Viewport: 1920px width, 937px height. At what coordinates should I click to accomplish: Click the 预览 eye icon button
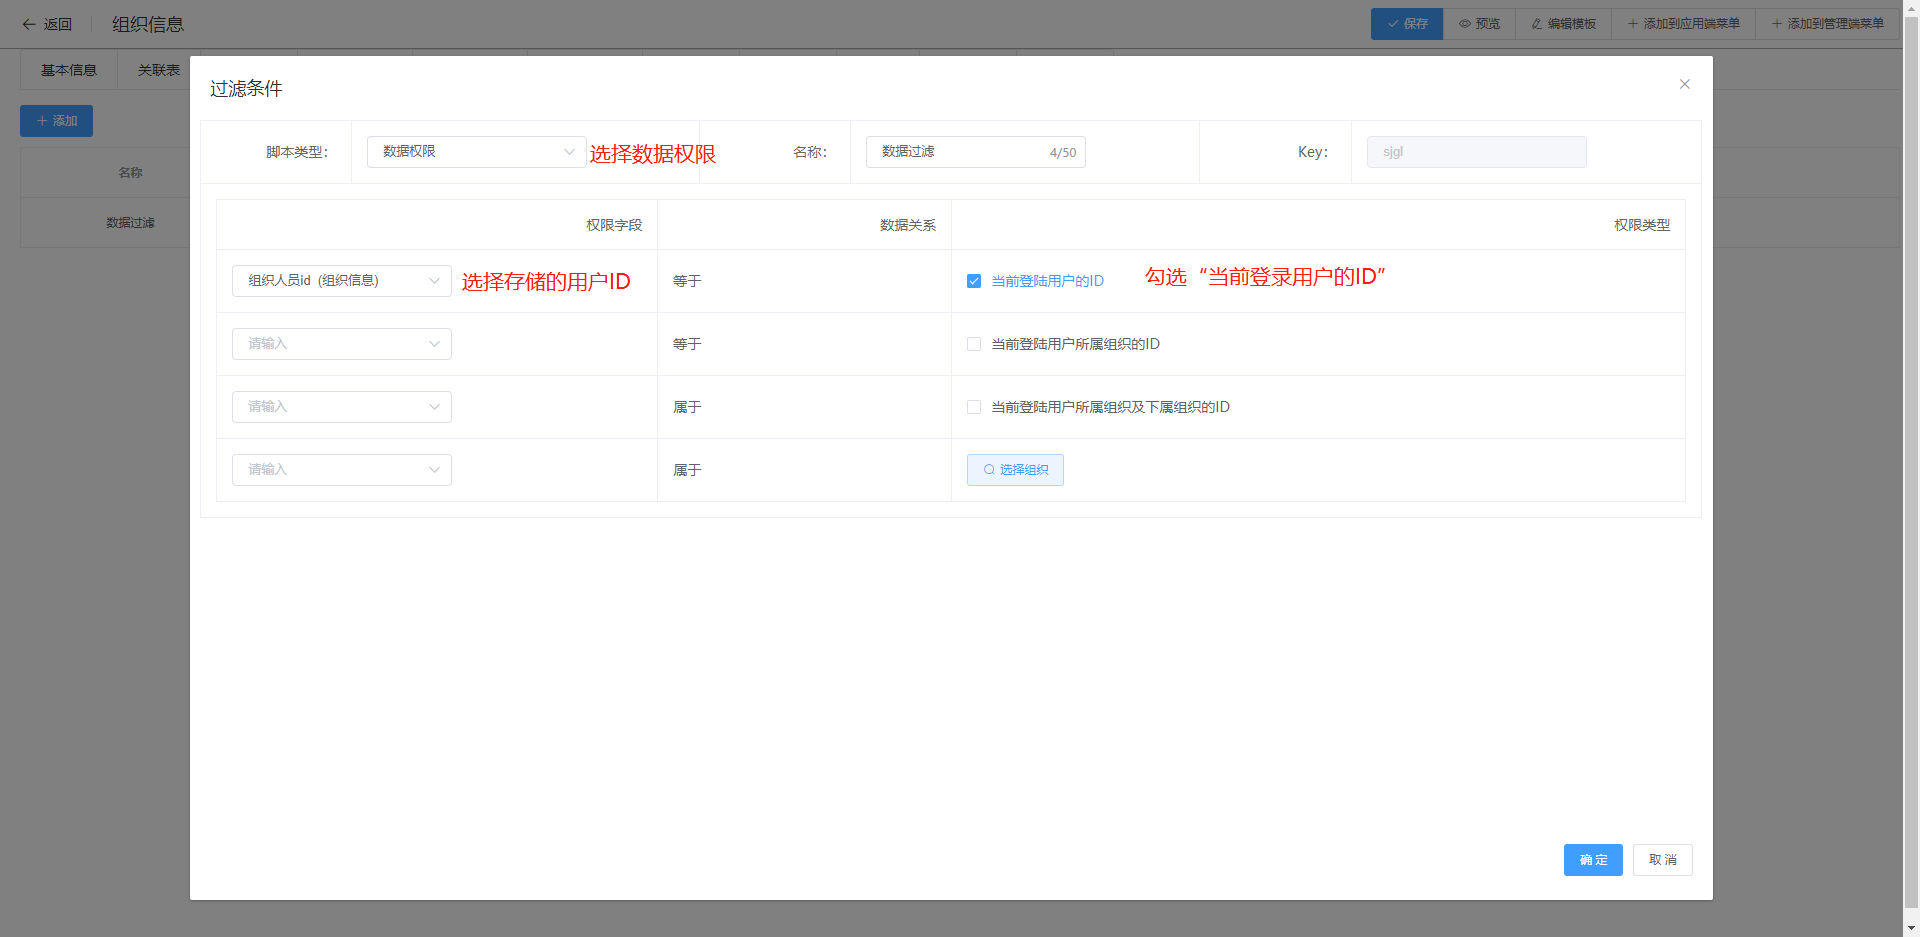click(1479, 24)
